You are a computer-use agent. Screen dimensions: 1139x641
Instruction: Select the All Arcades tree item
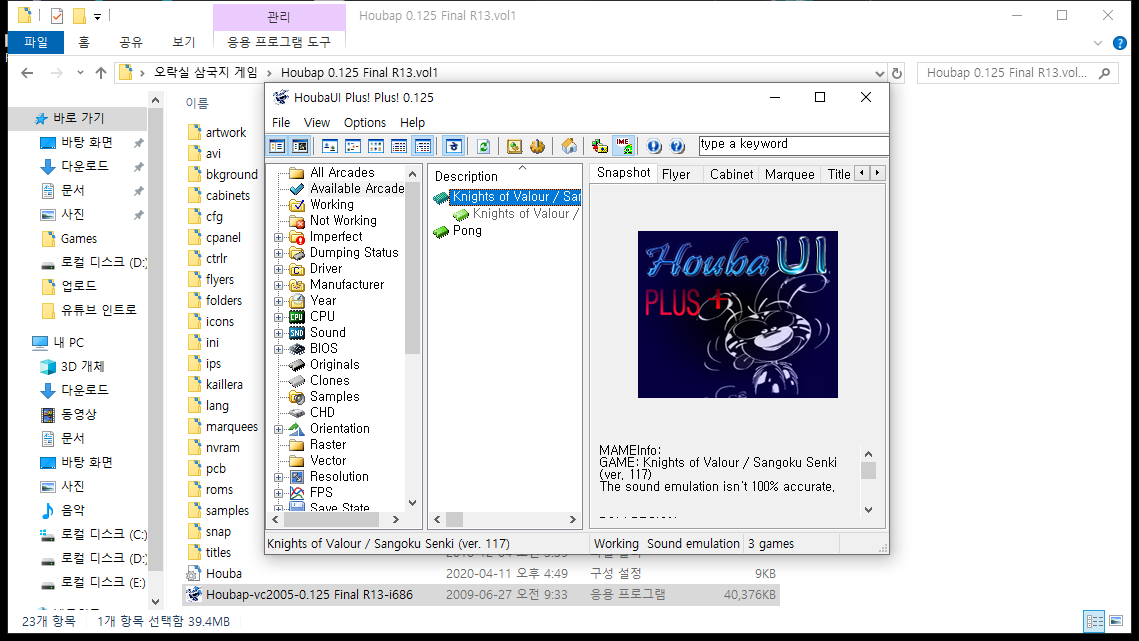342,172
